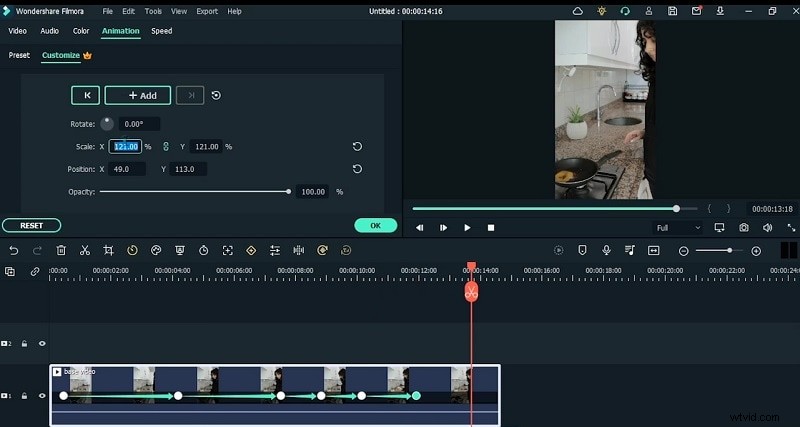
Task: Reset the Scale values
Action: coord(357,146)
